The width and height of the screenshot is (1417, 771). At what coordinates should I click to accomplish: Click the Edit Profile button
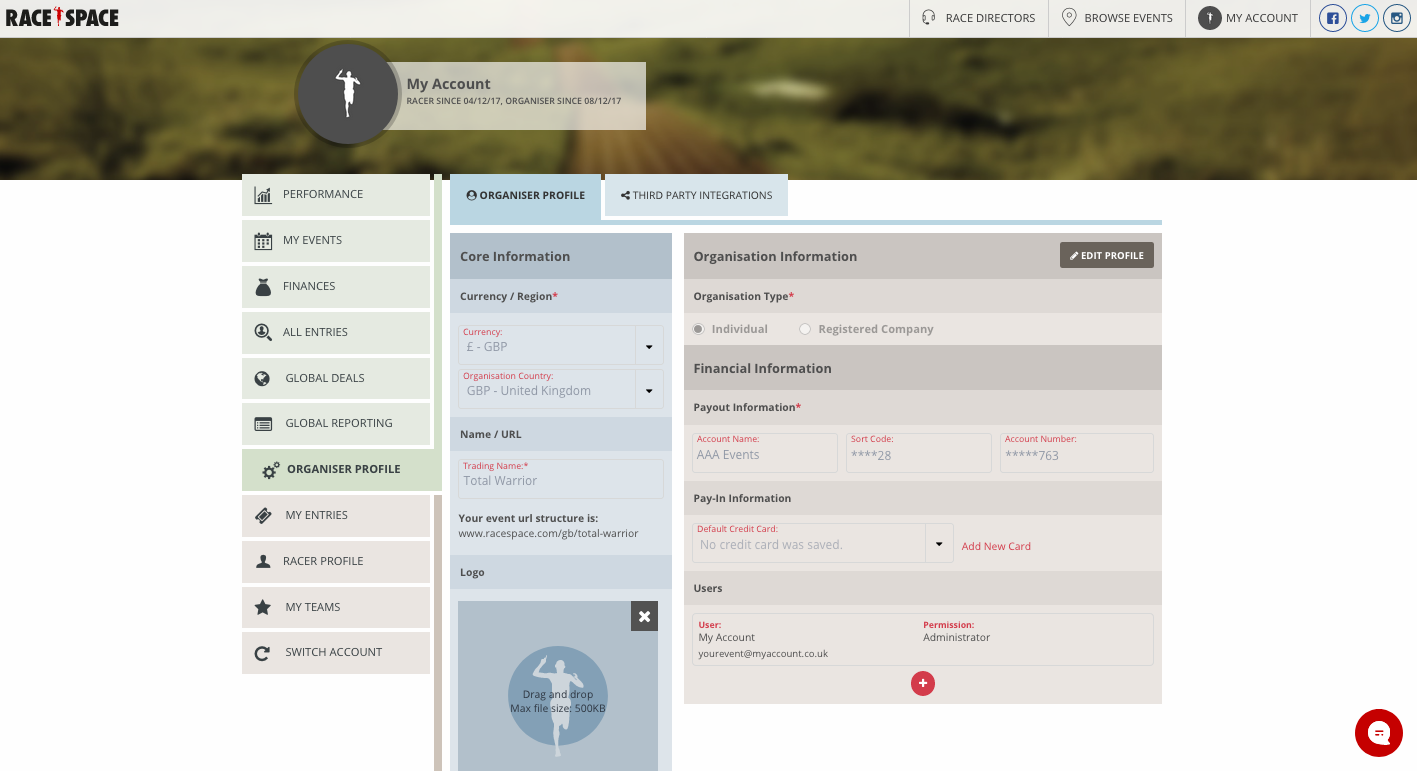click(x=1106, y=256)
